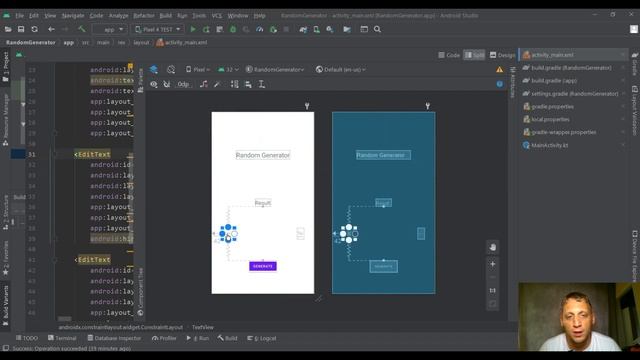Open the RandomGenerator theme dropdown
This screenshot has width=640, height=360.
pyautogui.click(x=275, y=70)
